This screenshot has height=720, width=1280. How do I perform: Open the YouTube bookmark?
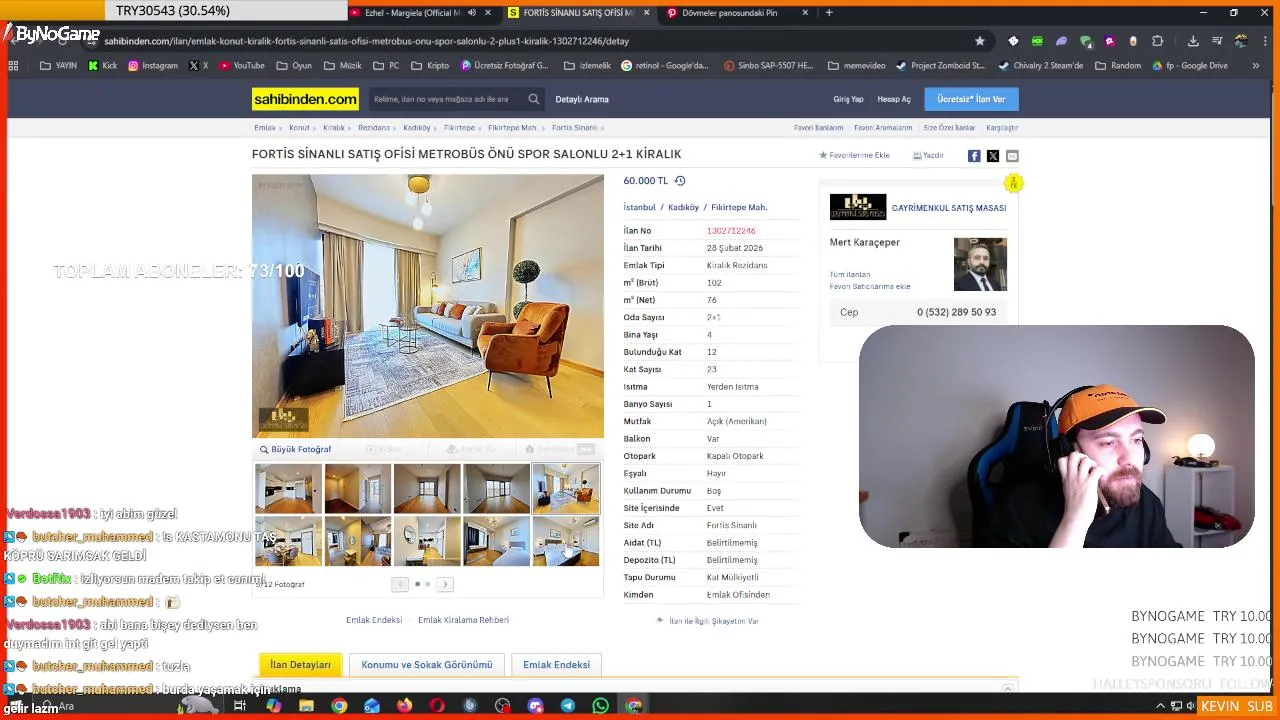242,66
